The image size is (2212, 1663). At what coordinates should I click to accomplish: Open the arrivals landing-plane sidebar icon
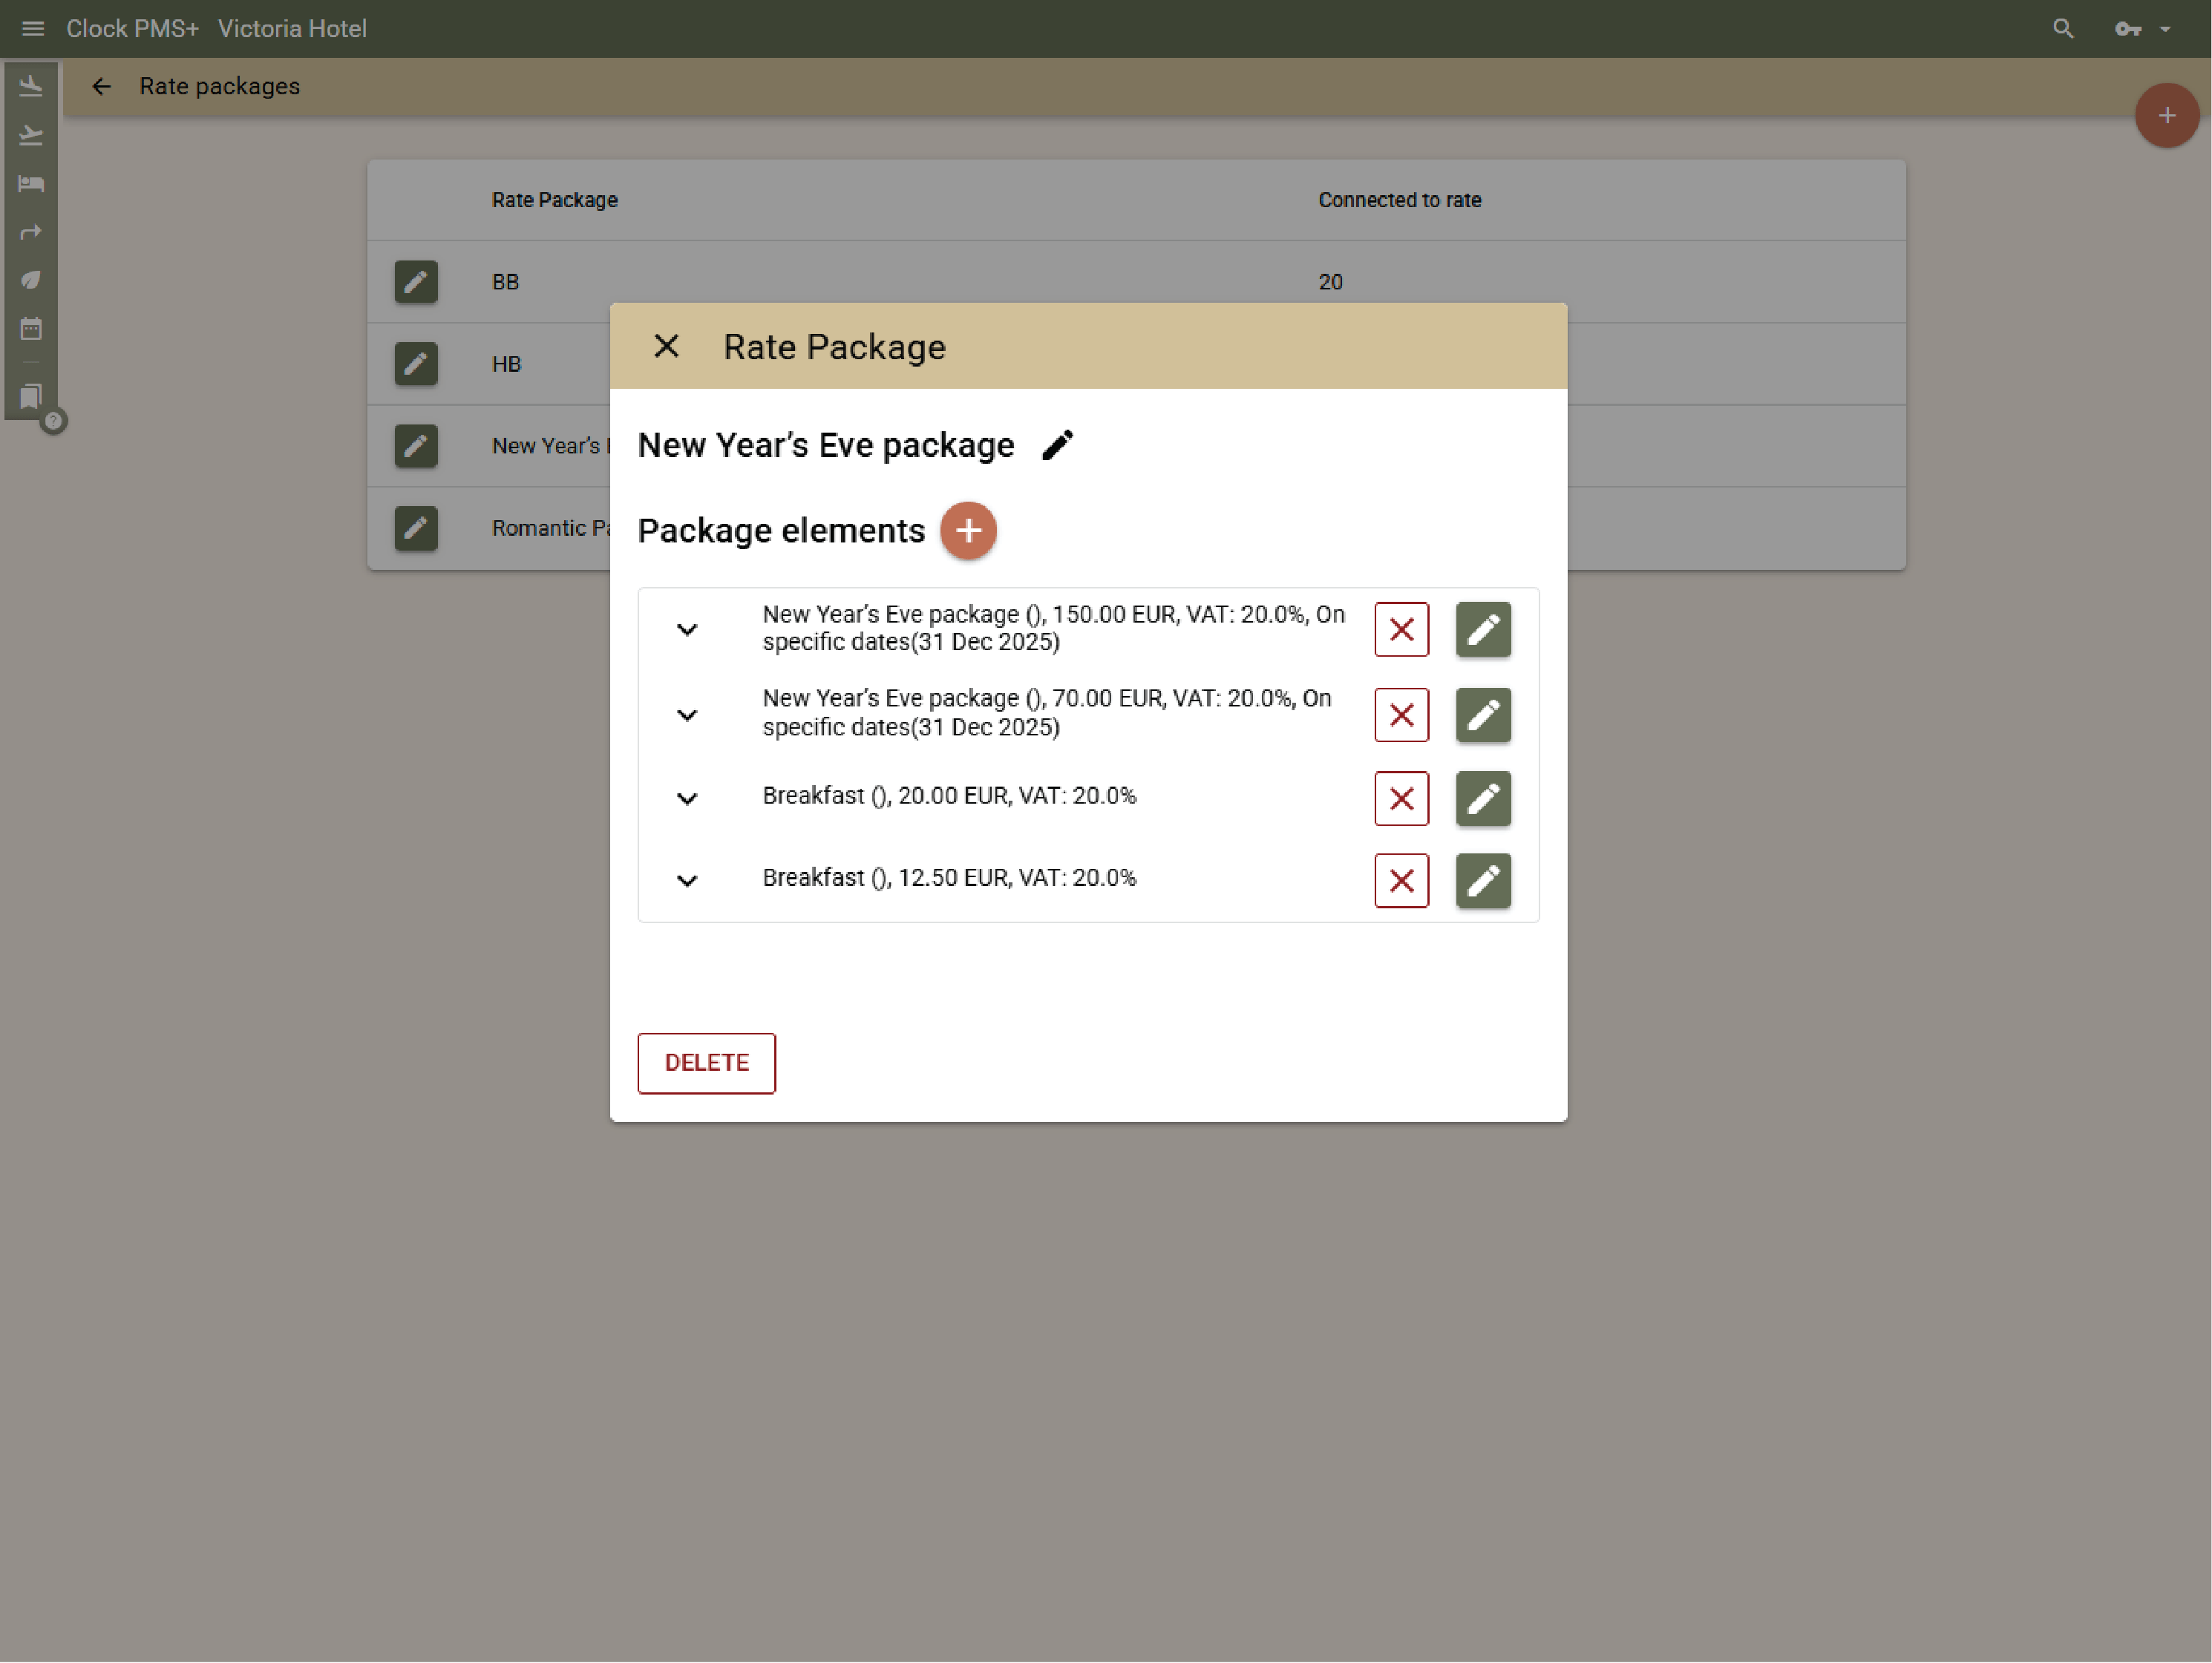pyautogui.click(x=31, y=87)
